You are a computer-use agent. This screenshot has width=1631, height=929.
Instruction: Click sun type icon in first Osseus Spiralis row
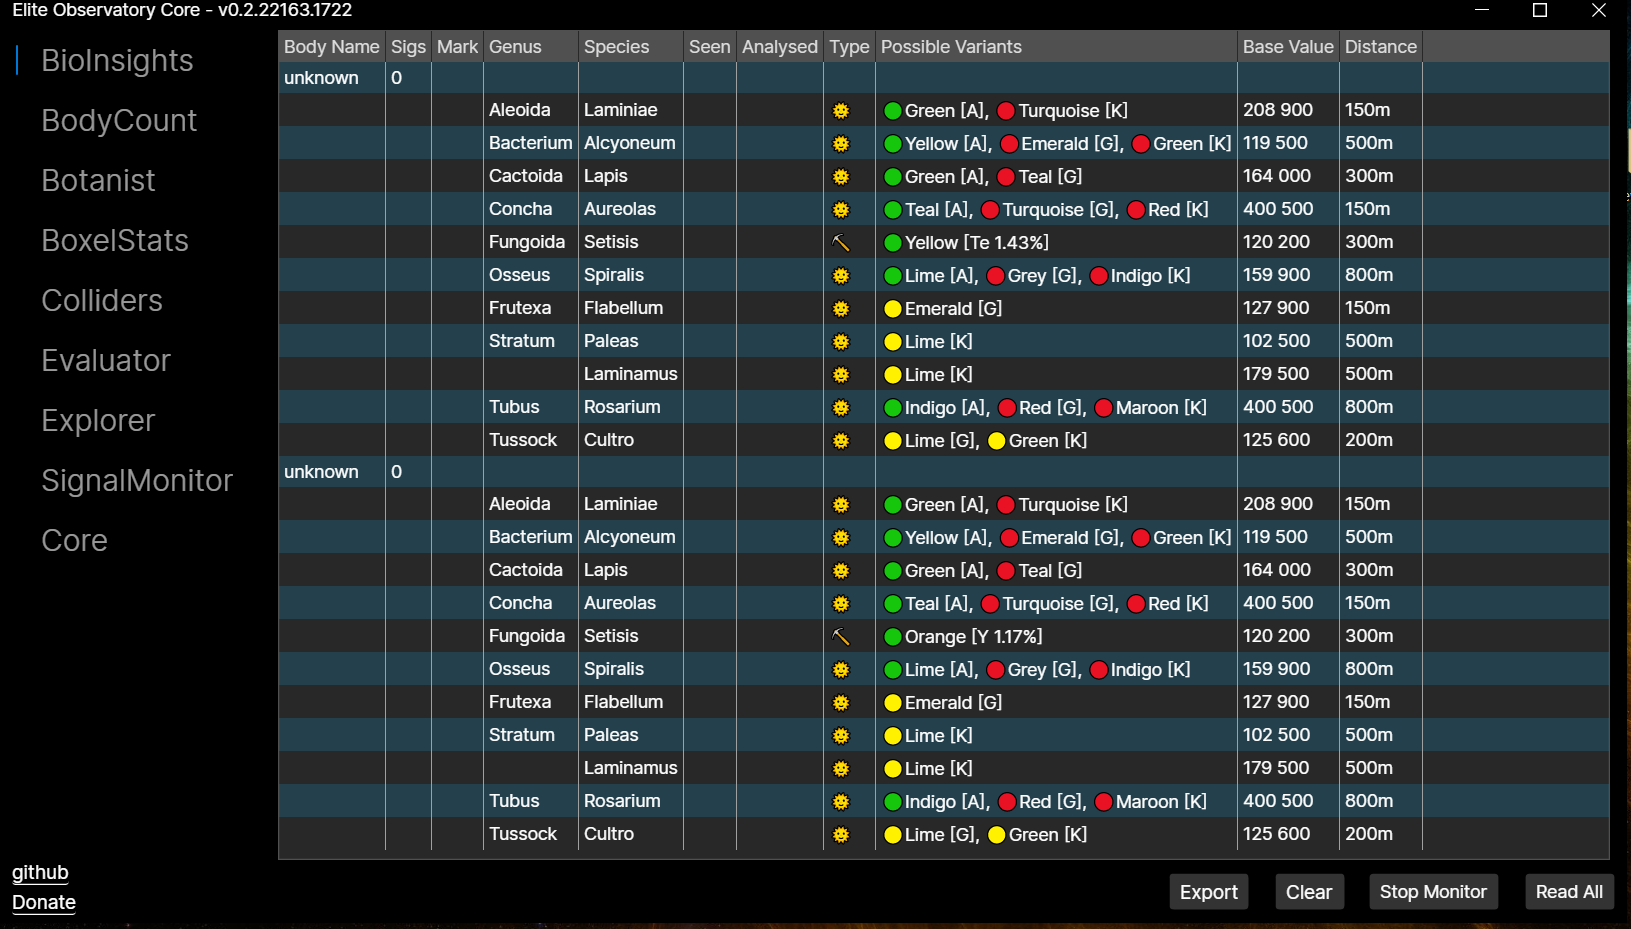pyautogui.click(x=841, y=276)
